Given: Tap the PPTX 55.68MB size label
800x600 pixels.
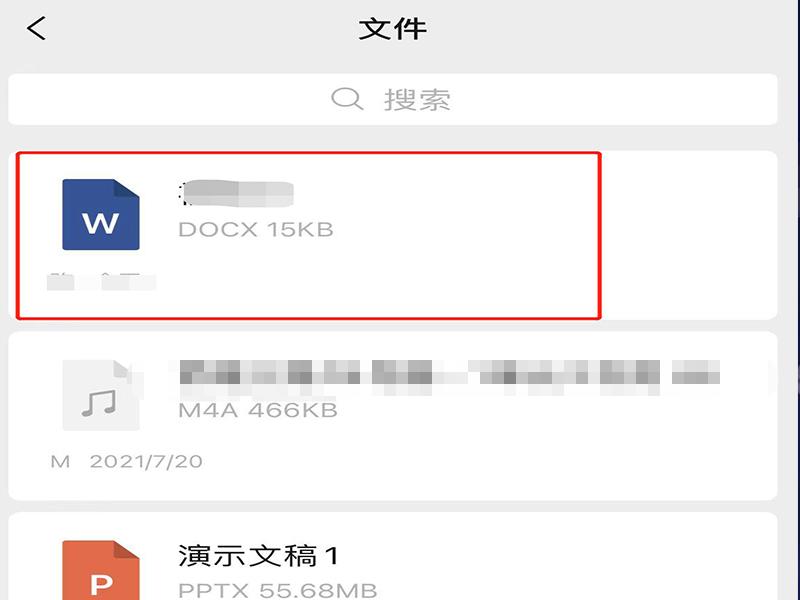Looking at the screenshot, I should tap(278, 590).
